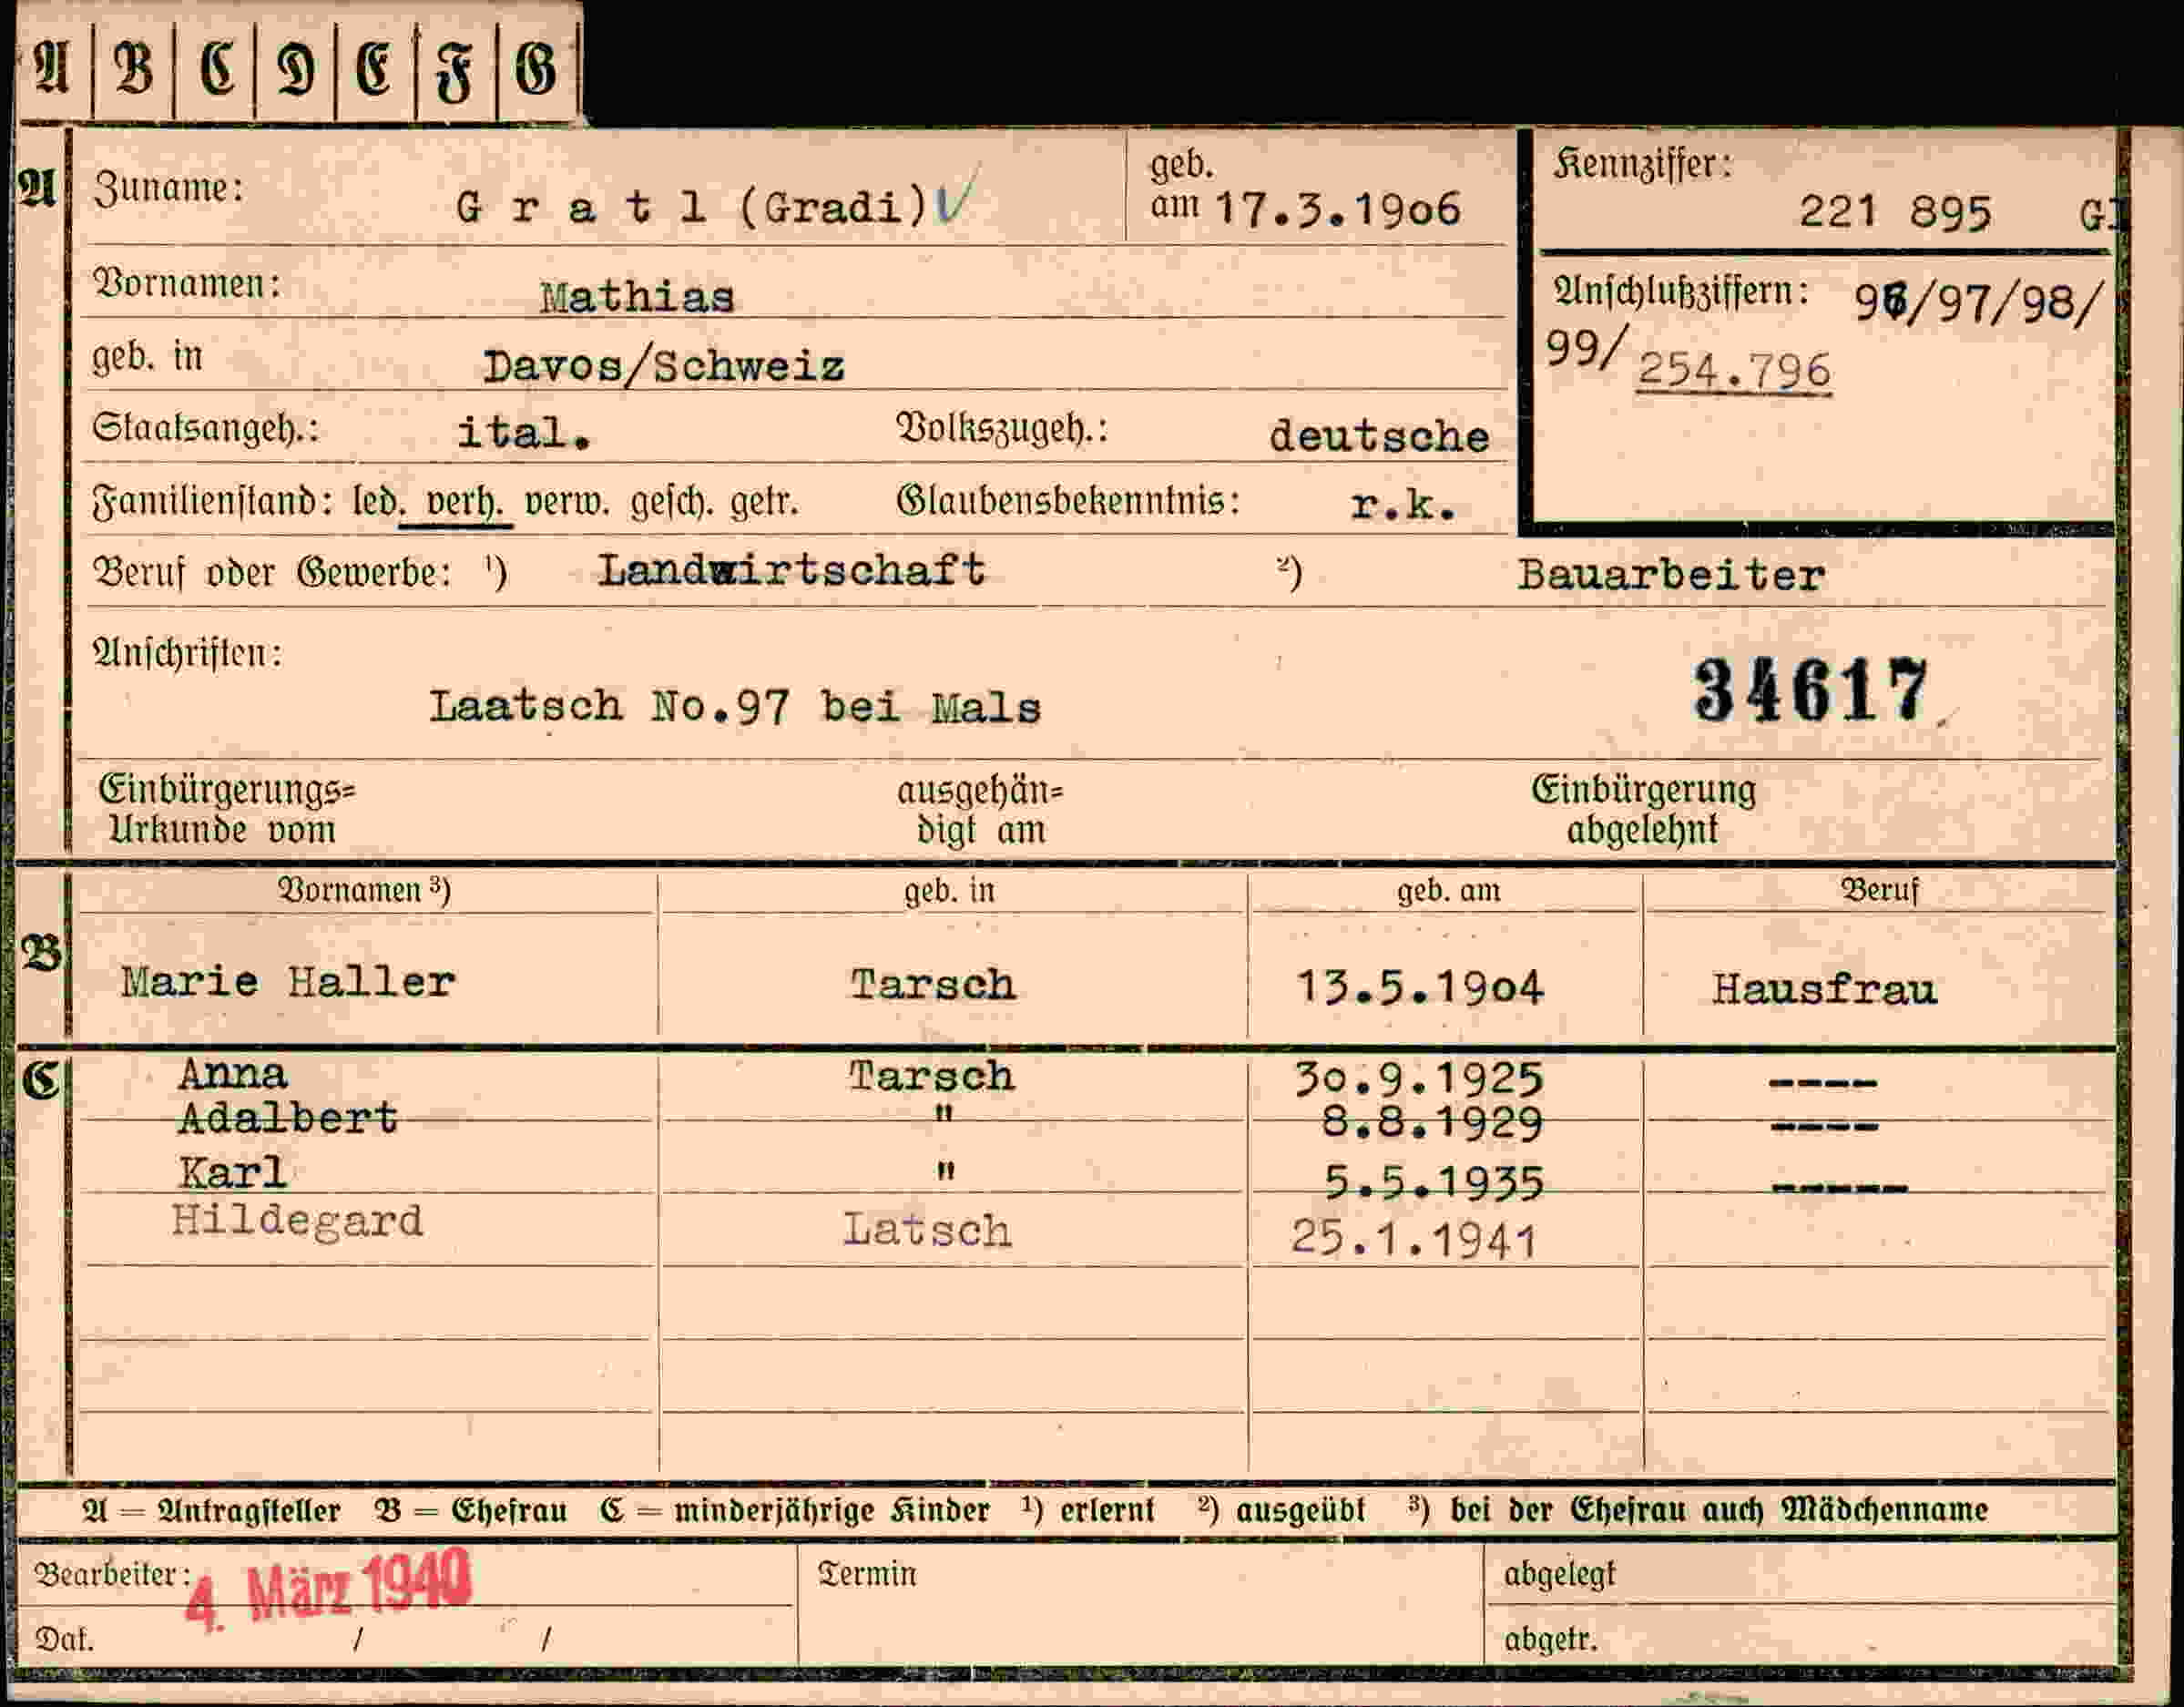Click the 'Vornamen 3)' table column header
The image size is (2184, 1707).
tap(364, 889)
